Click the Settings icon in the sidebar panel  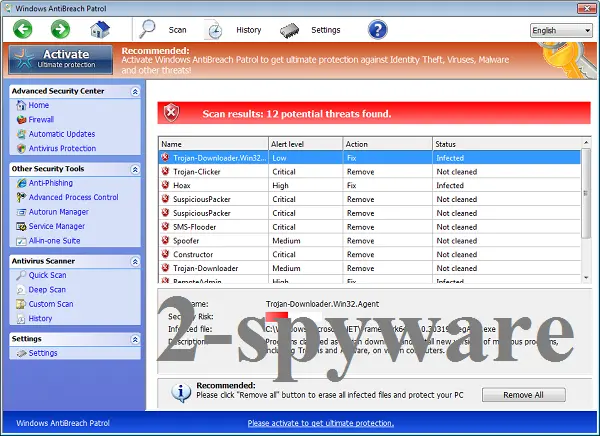pyautogui.click(x=21, y=353)
